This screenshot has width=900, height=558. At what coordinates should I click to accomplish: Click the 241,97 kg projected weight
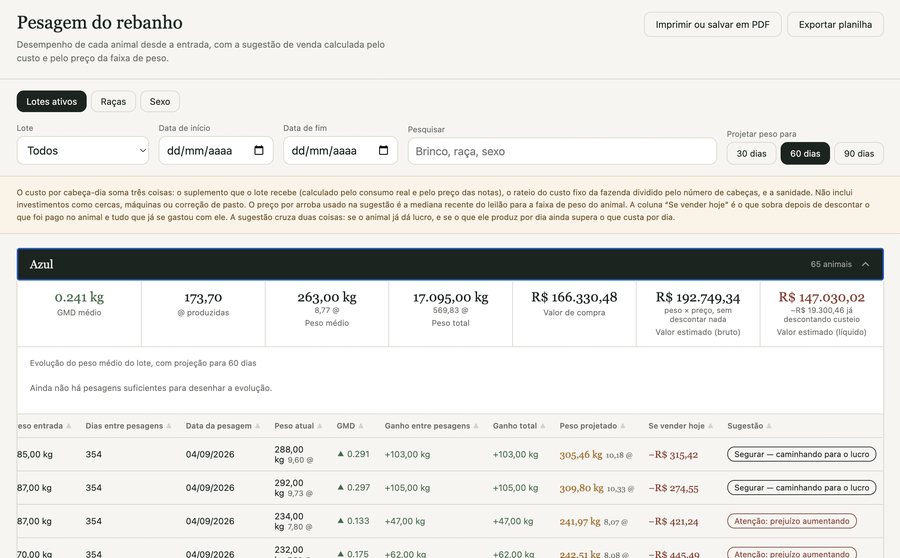(x=580, y=521)
